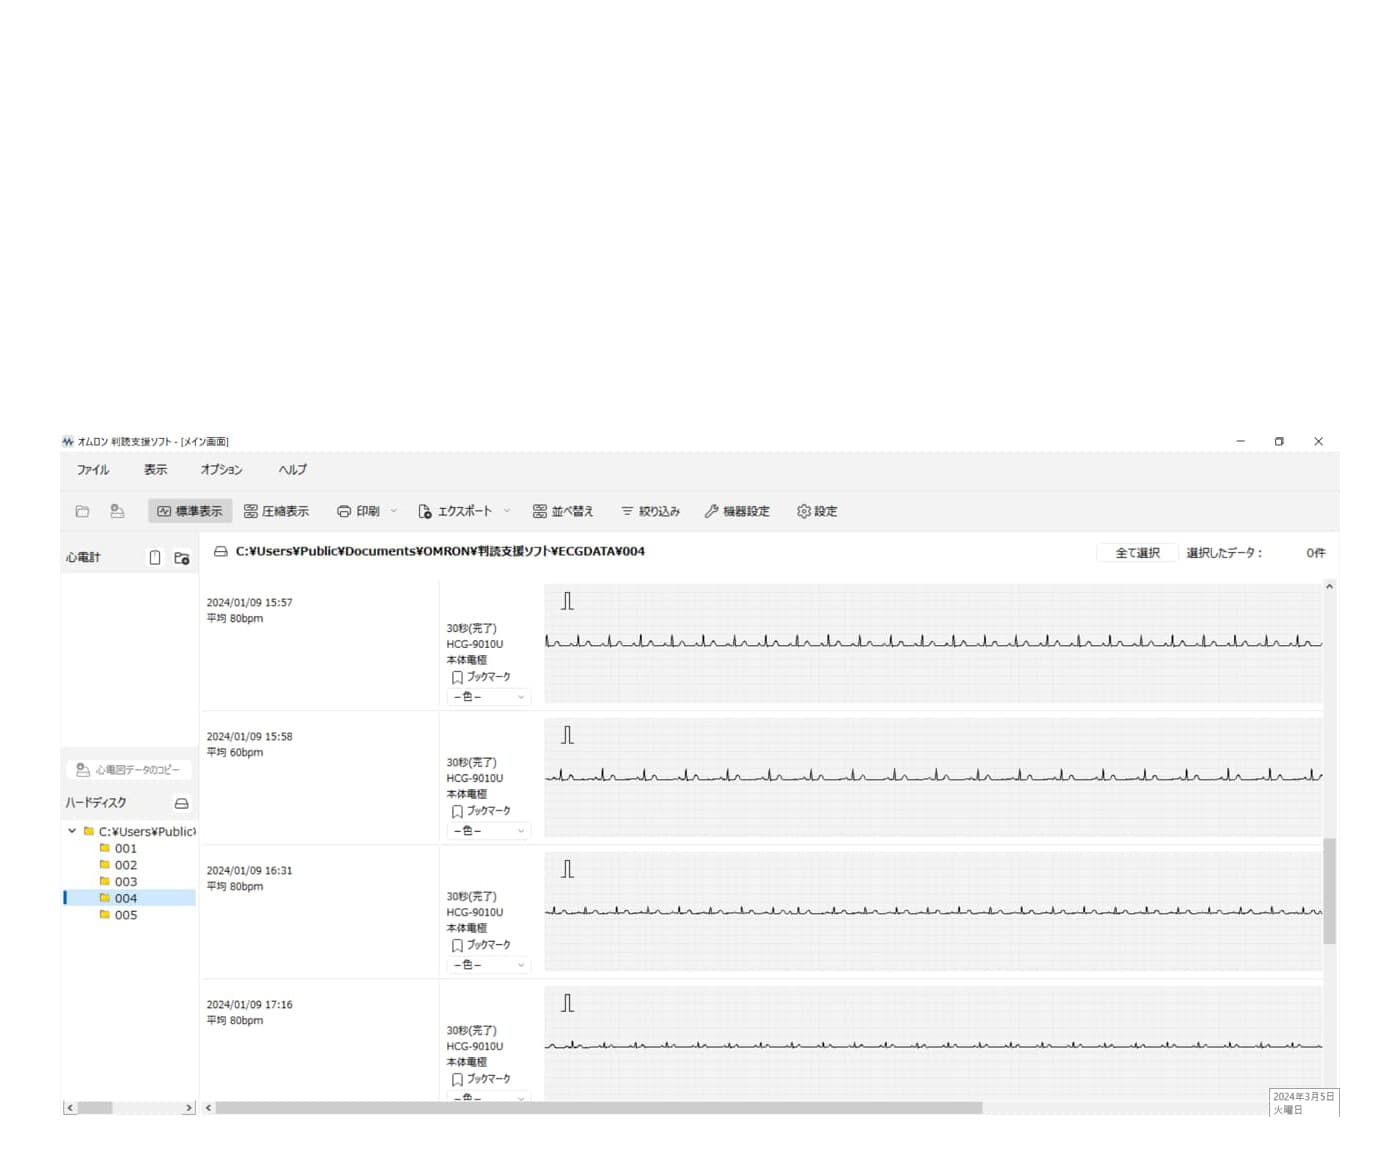Image resolution: width=1400 pixels, height=1159 pixels.
Task: Click the 全て選択 button
Action: (x=1137, y=553)
